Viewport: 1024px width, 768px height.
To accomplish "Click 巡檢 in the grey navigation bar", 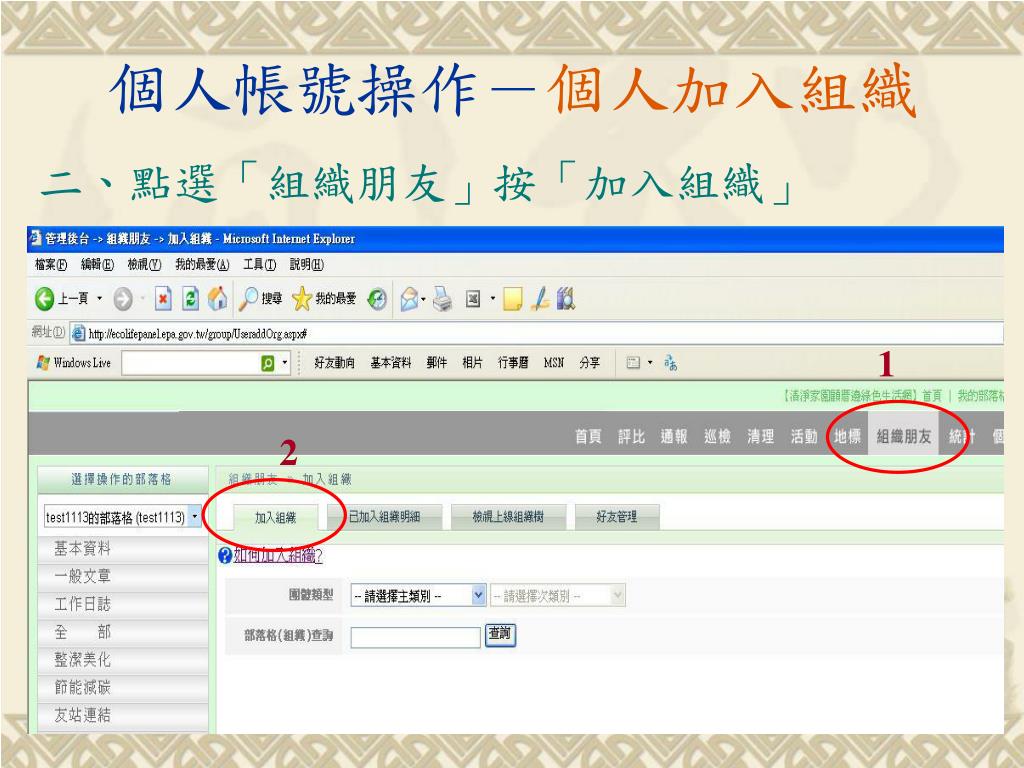I will [x=717, y=436].
